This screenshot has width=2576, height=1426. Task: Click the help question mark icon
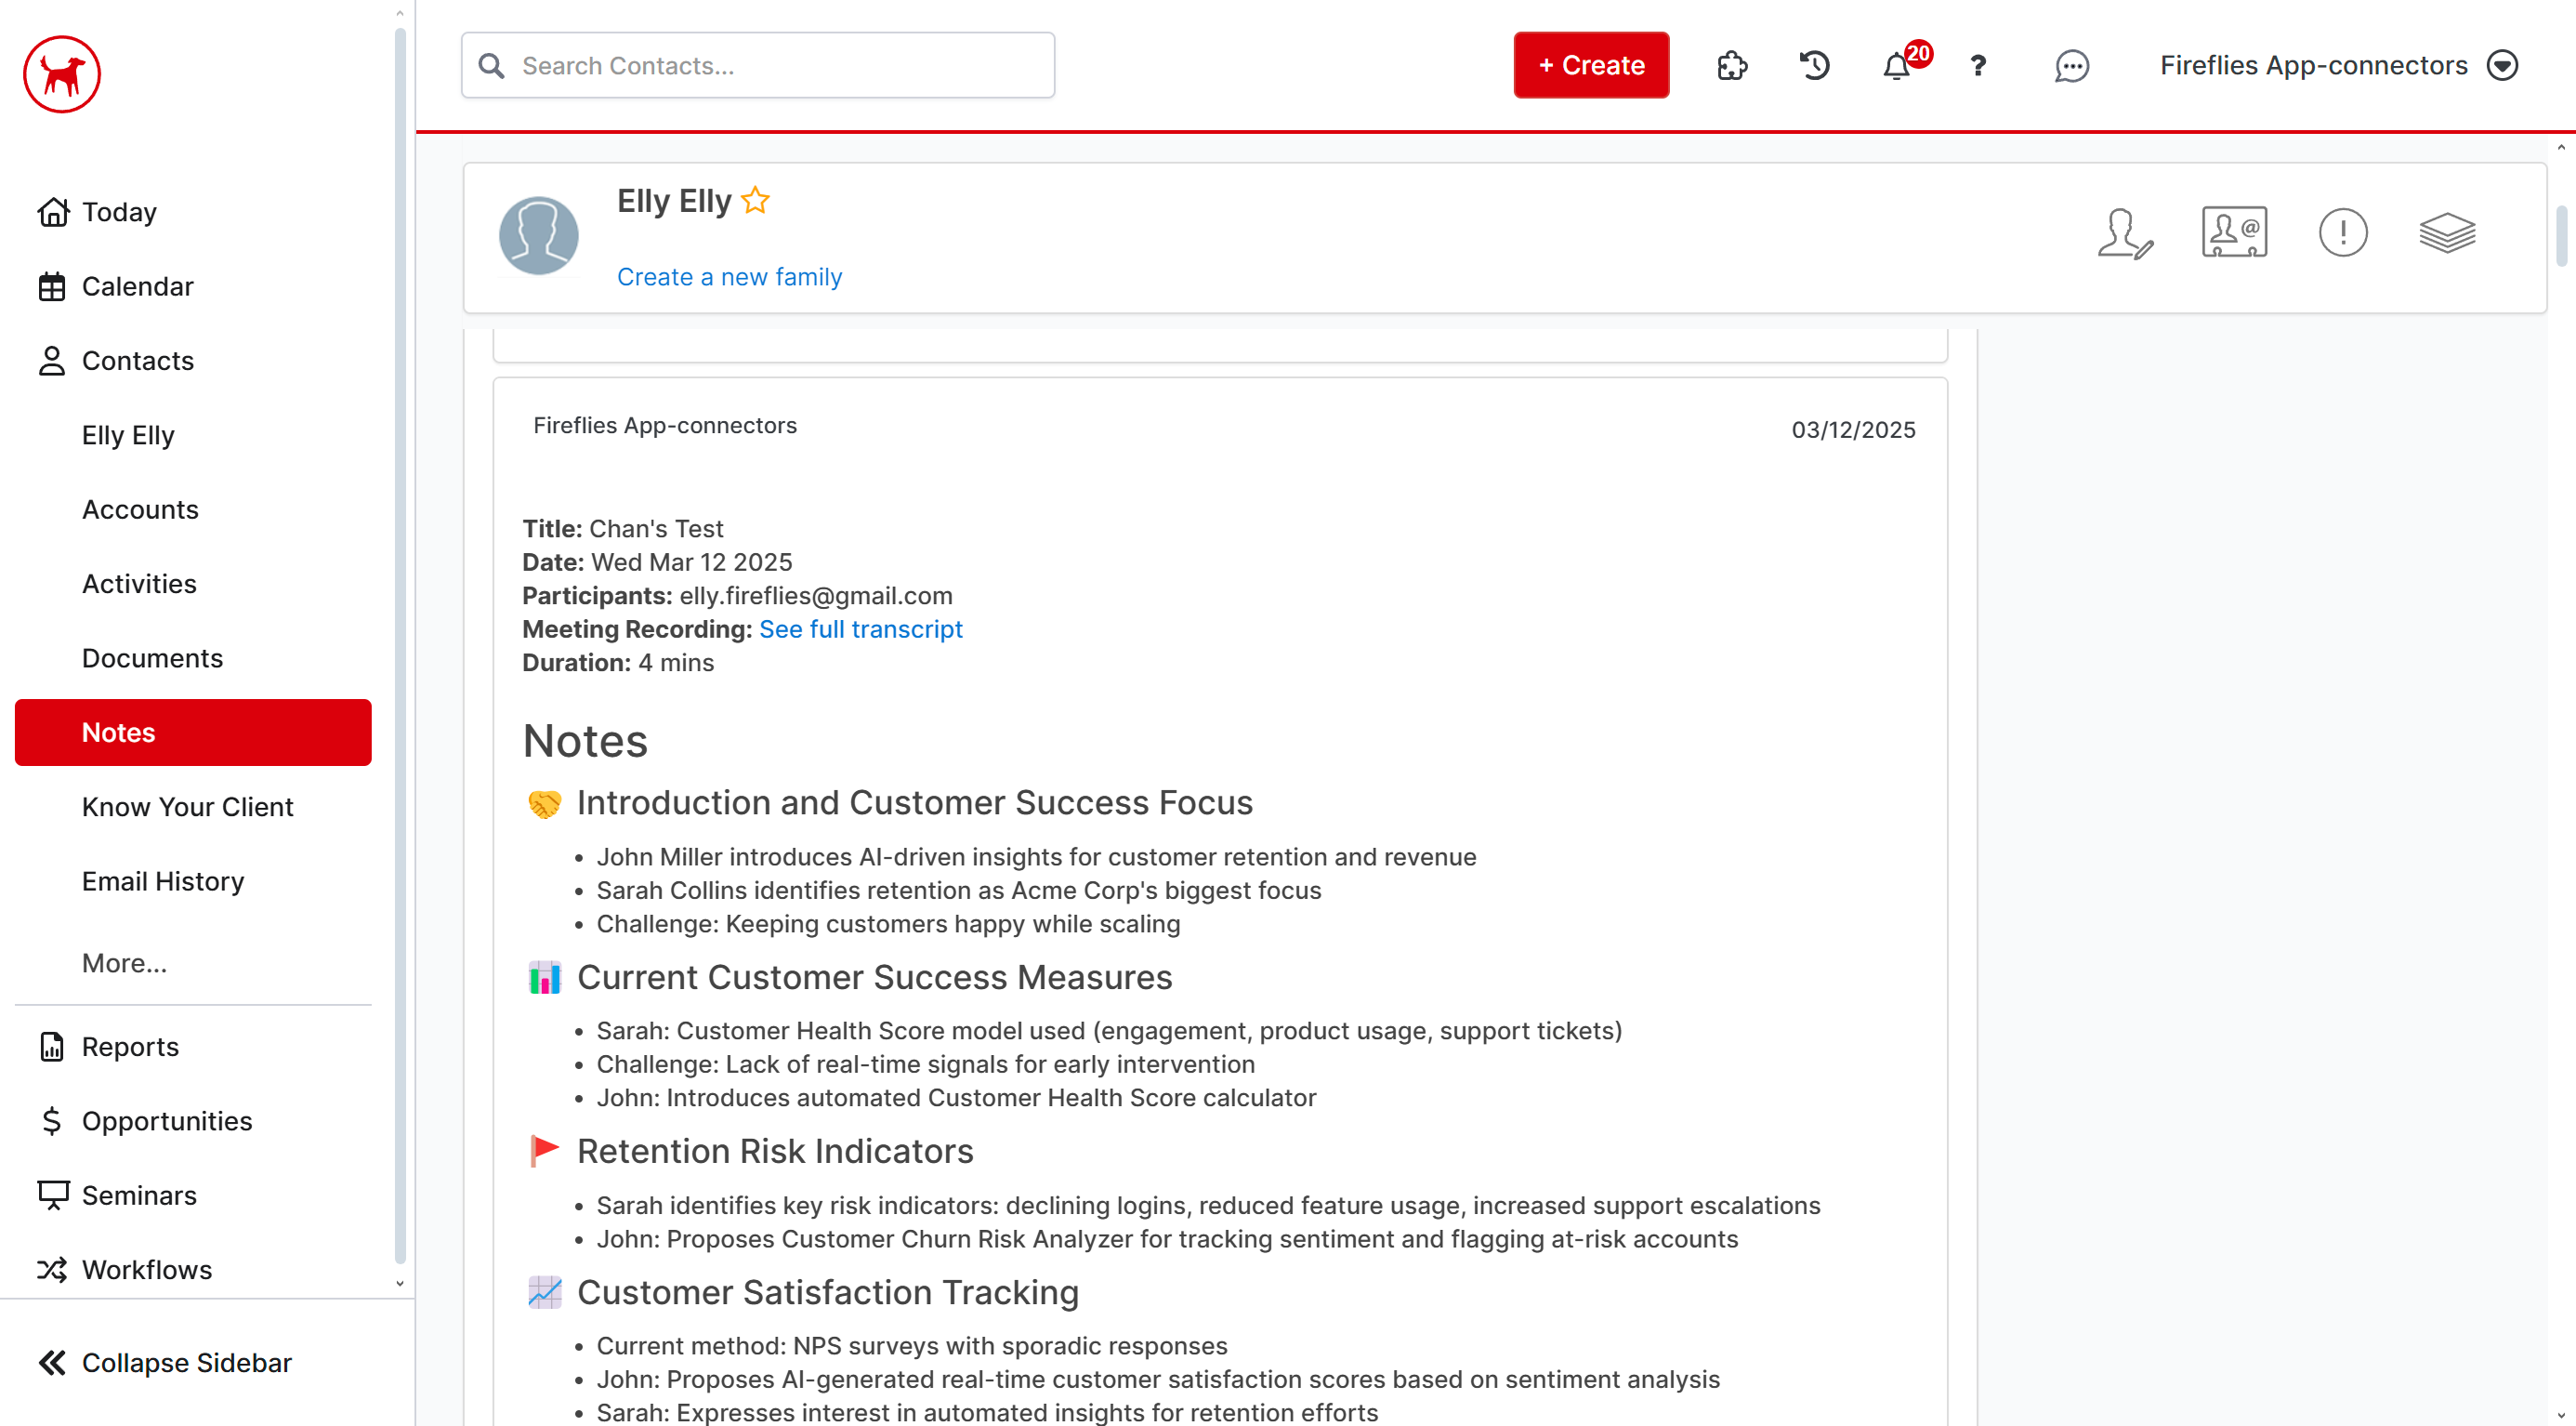(x=1978, y=66)
